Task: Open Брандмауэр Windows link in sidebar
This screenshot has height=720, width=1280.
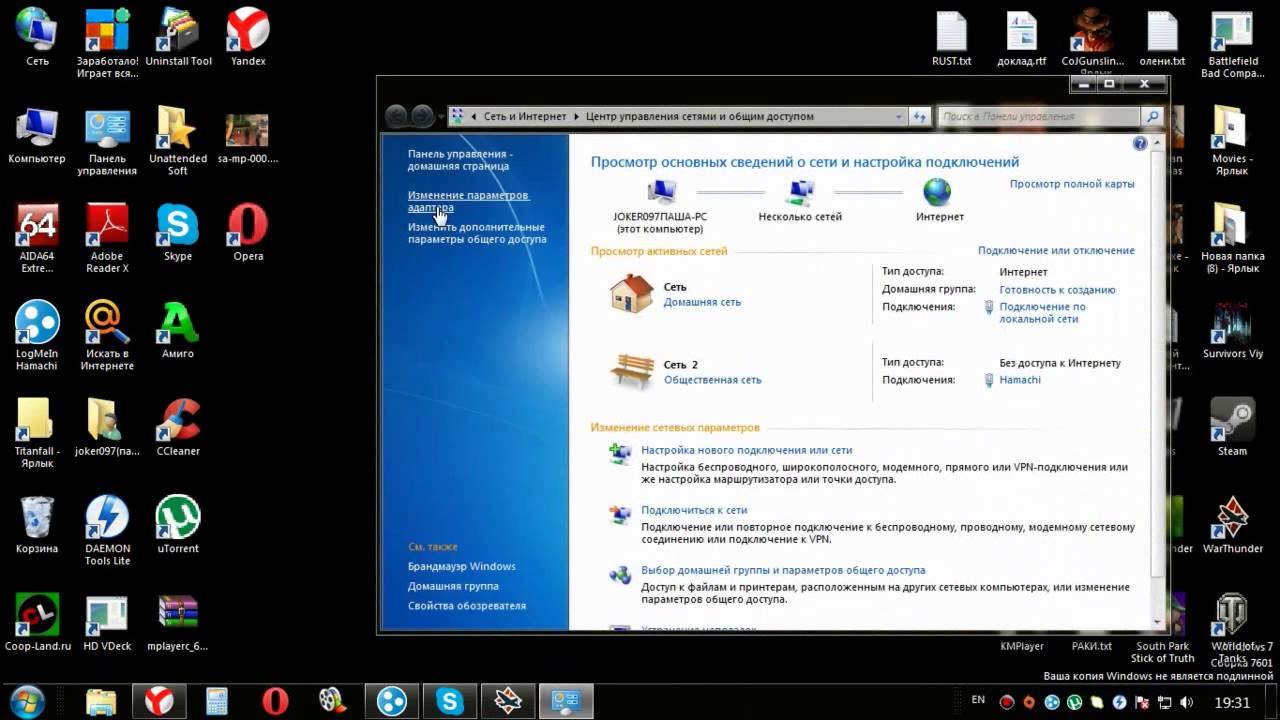Action: (461, 566)
